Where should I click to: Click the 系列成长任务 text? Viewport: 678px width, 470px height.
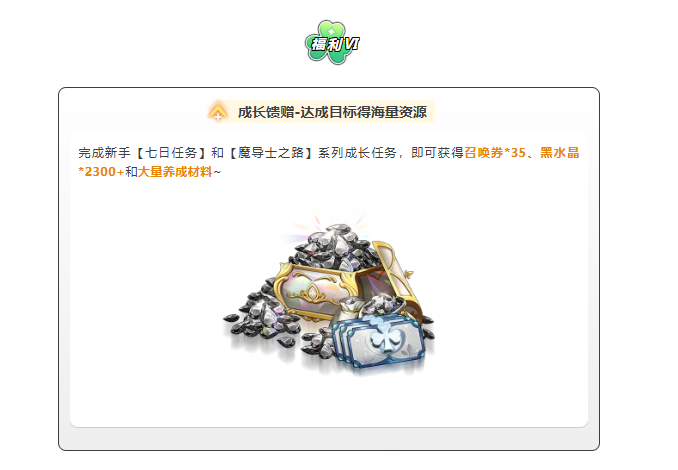(357, 153)
